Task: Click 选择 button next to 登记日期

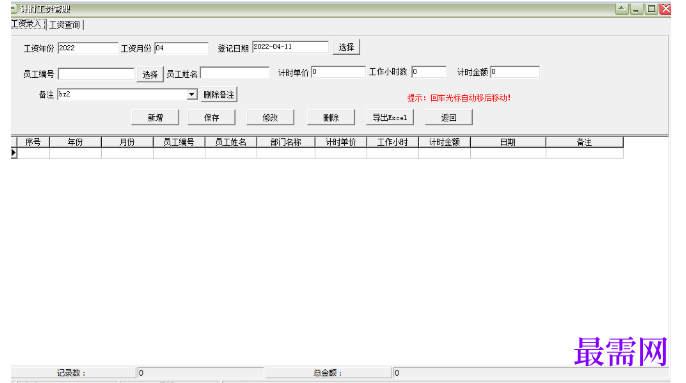Action: [x=346, y=47]
